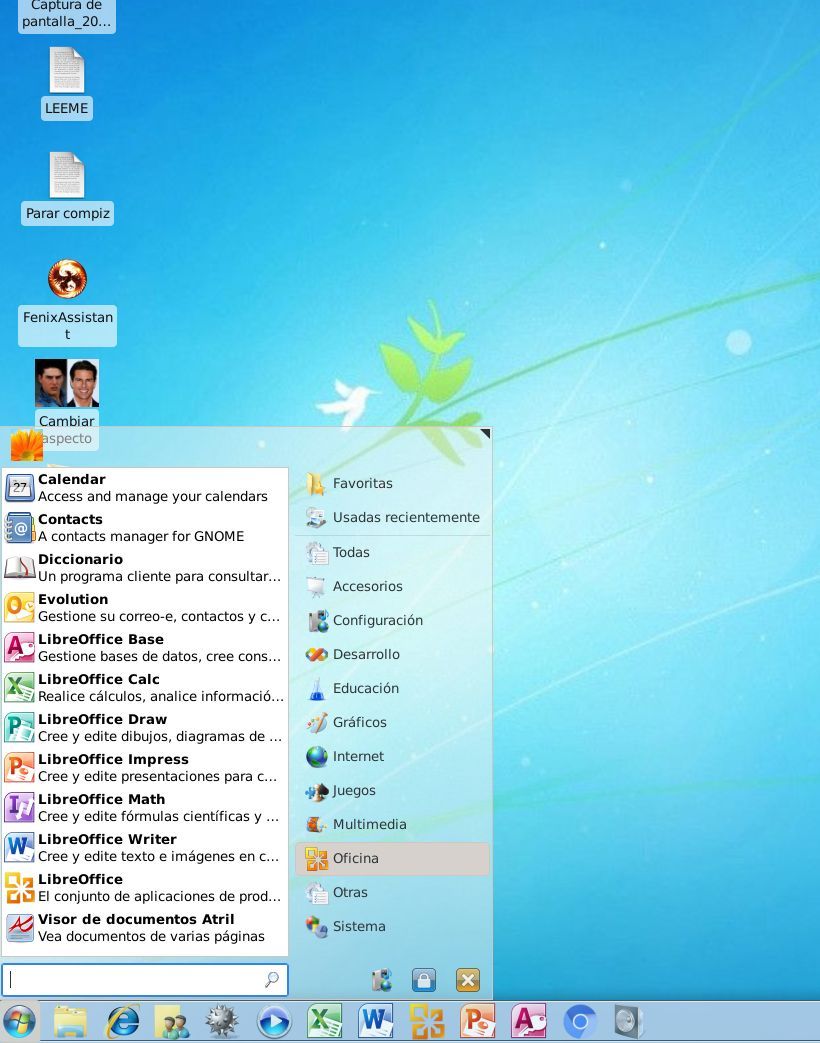Show Usadas recientemente applications
The image size is (820, 1043).
[392, 518]
